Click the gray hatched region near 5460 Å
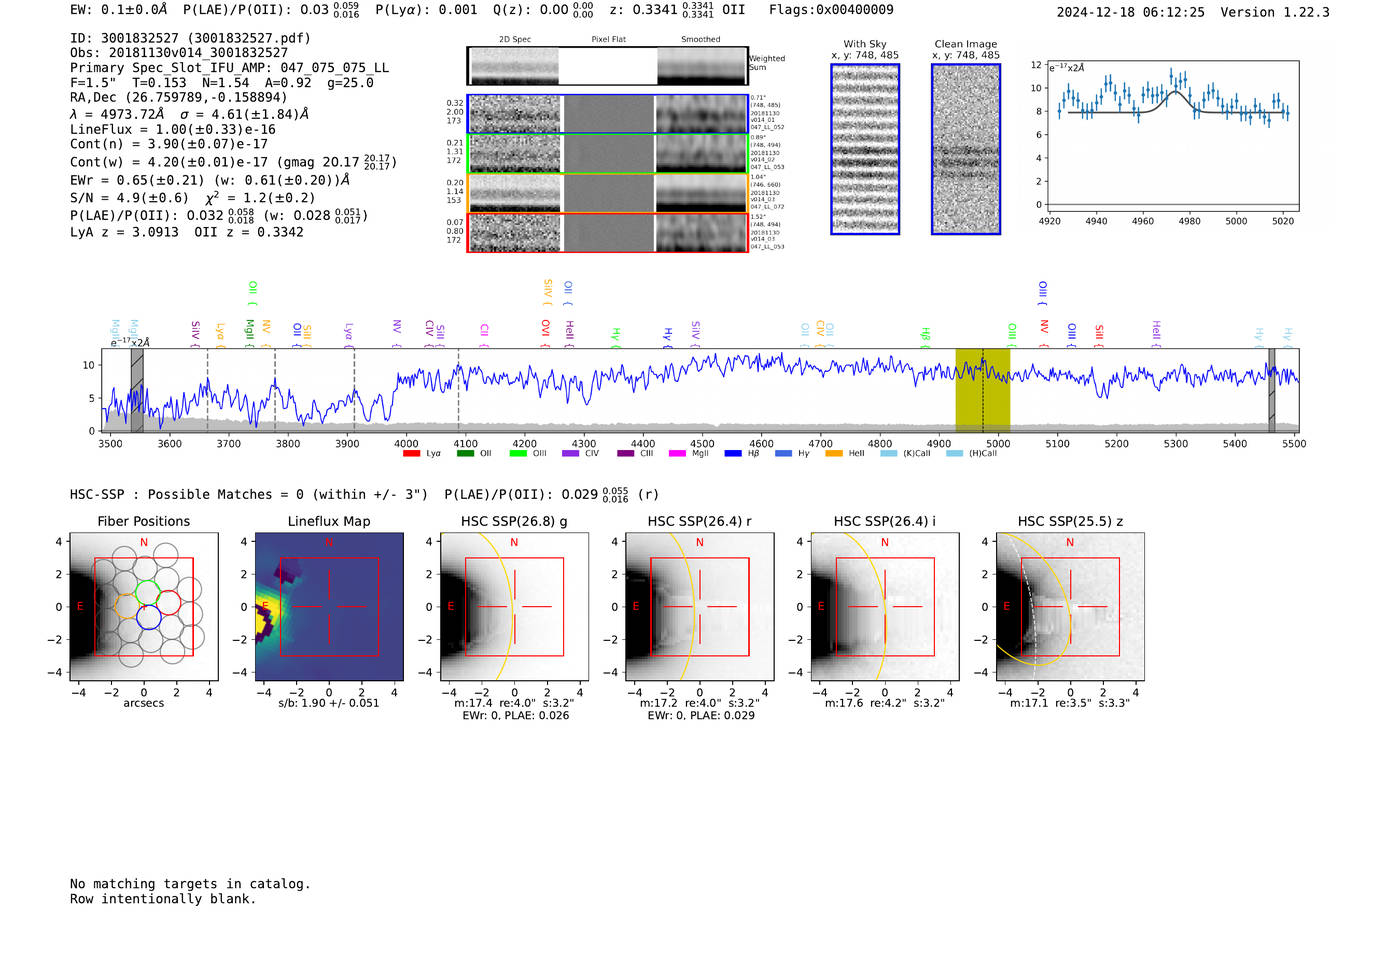Viewport: 1400px width, 953px height. pos(1272,390)
